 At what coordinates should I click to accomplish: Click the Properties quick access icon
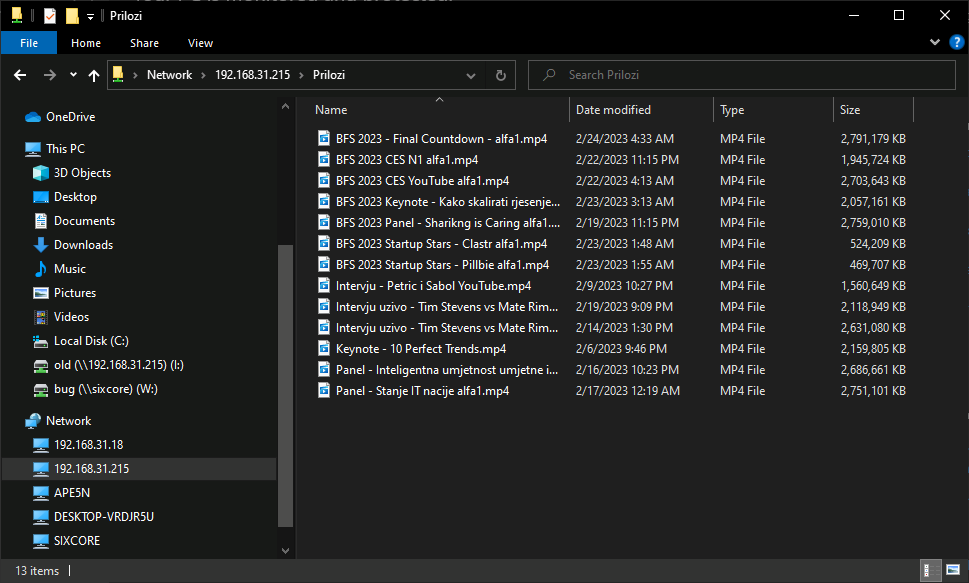coord(50,15)
